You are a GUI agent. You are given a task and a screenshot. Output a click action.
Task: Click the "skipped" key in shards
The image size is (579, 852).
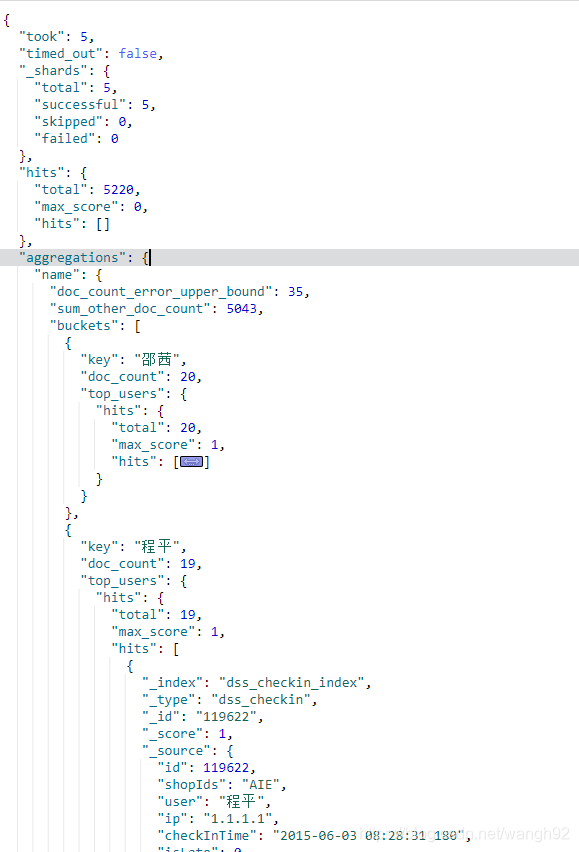point(69,121)
